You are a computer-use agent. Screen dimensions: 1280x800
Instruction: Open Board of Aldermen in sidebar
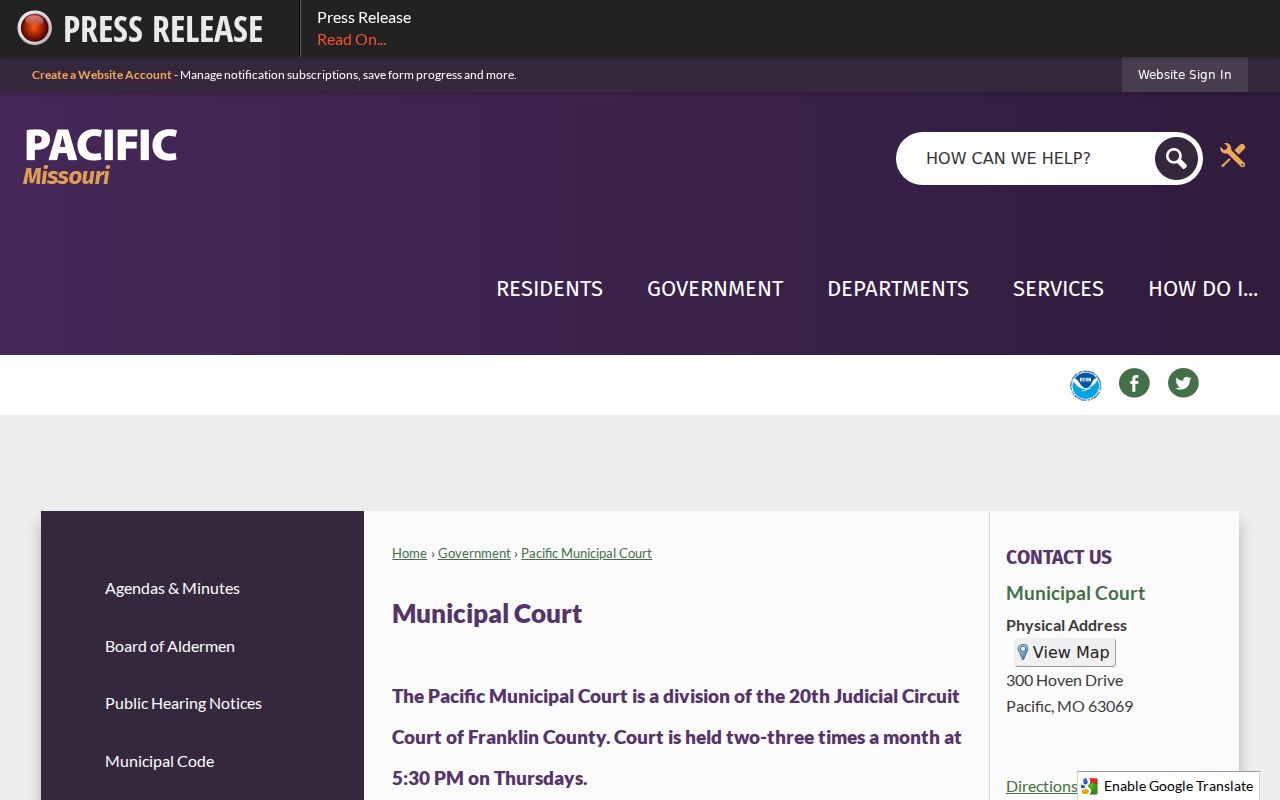tap(170, 646)
